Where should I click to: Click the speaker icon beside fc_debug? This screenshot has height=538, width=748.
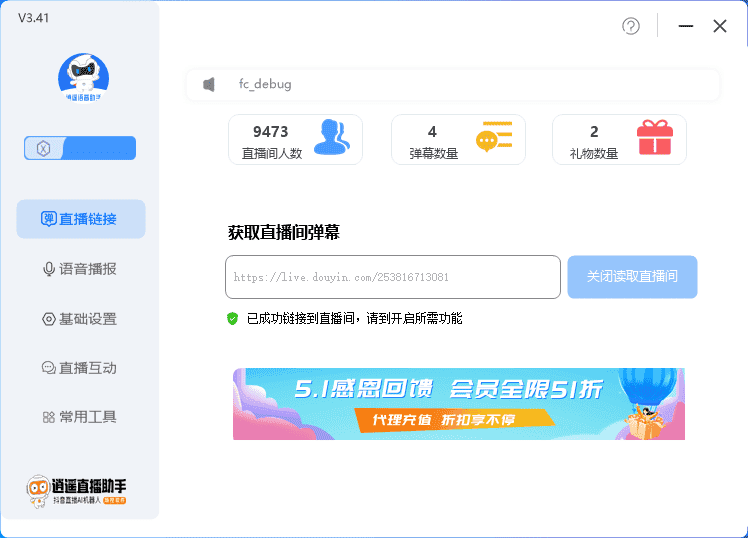point(209,85)
